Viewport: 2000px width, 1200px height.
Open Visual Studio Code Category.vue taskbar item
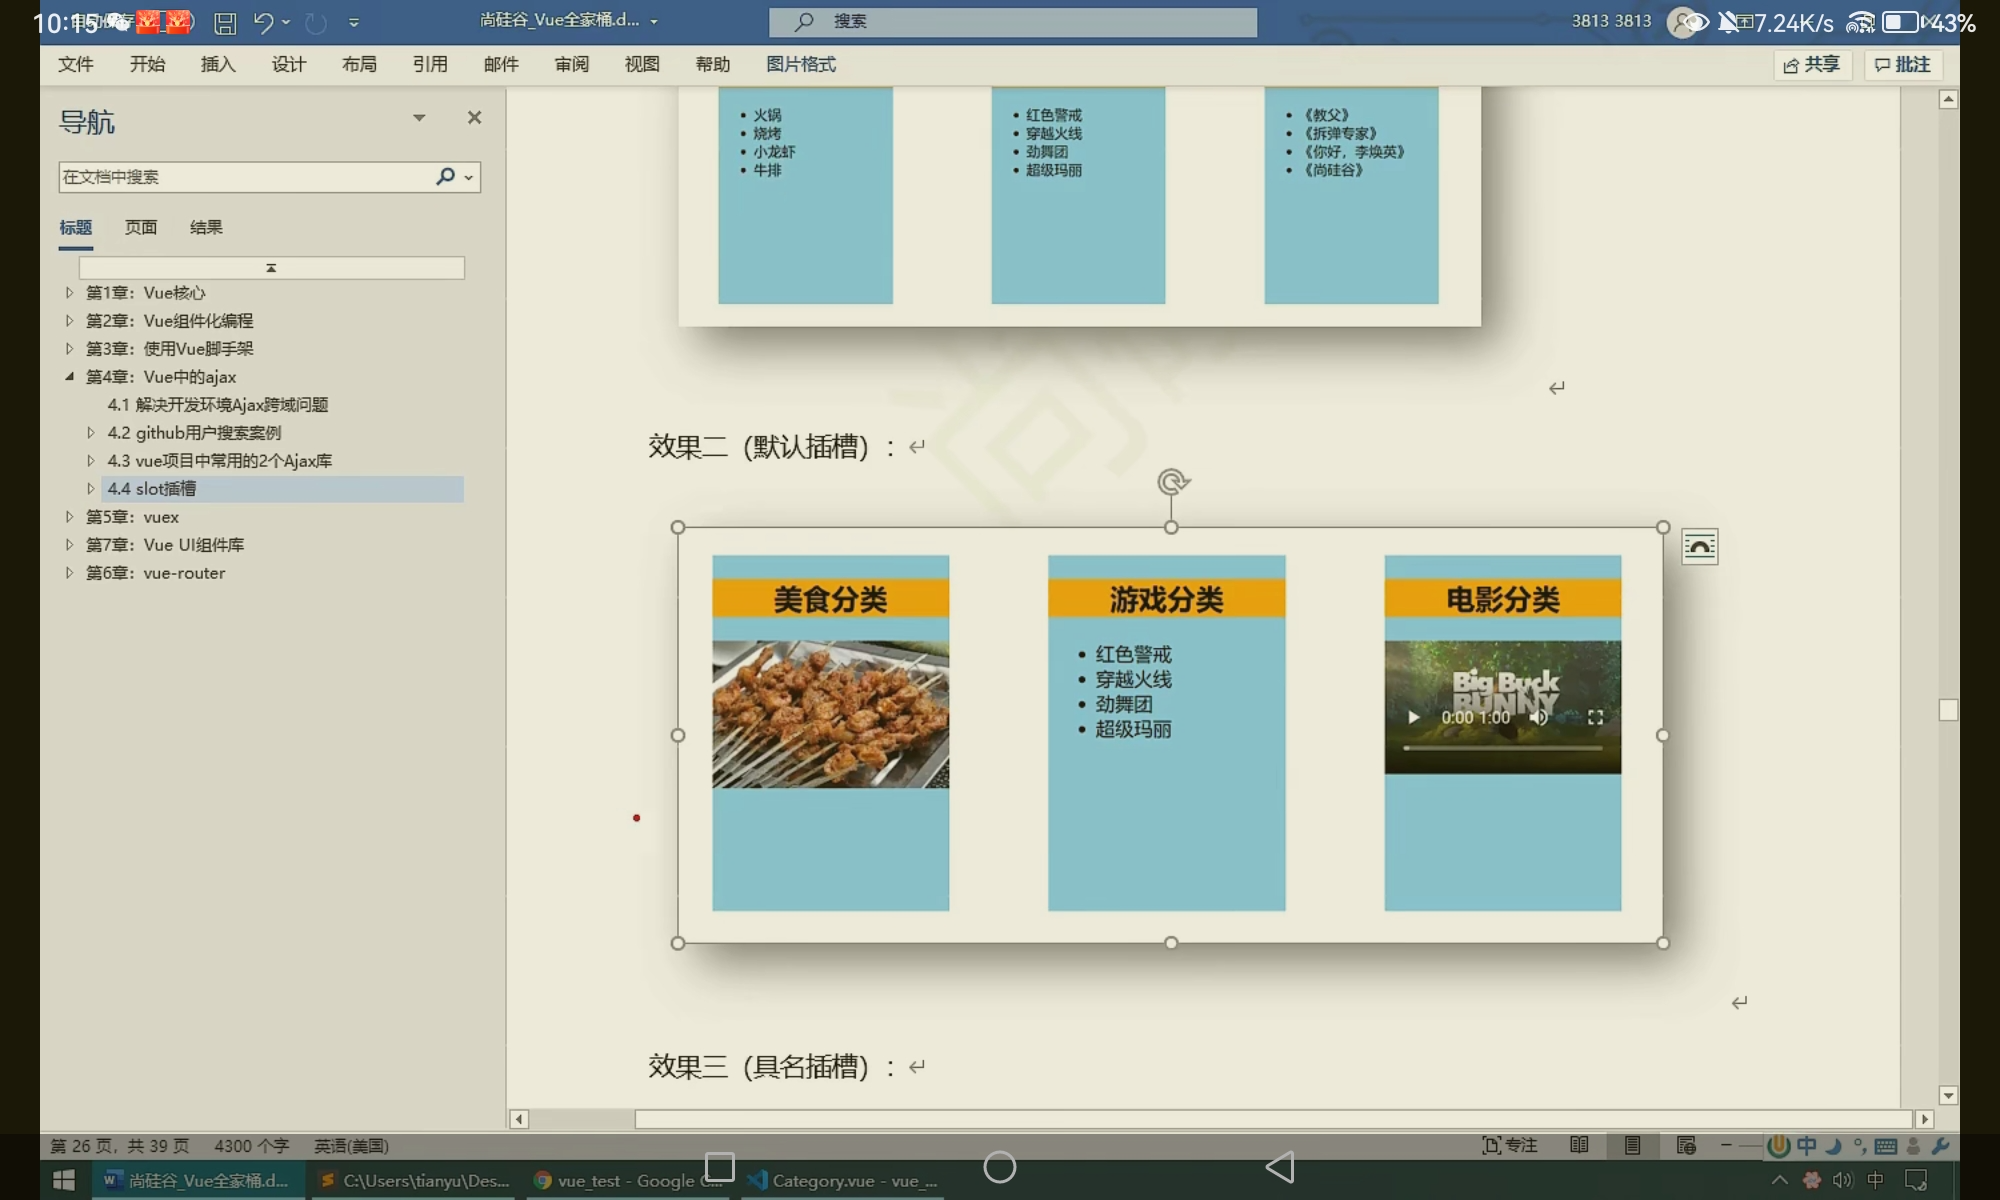coord(843,1180)
